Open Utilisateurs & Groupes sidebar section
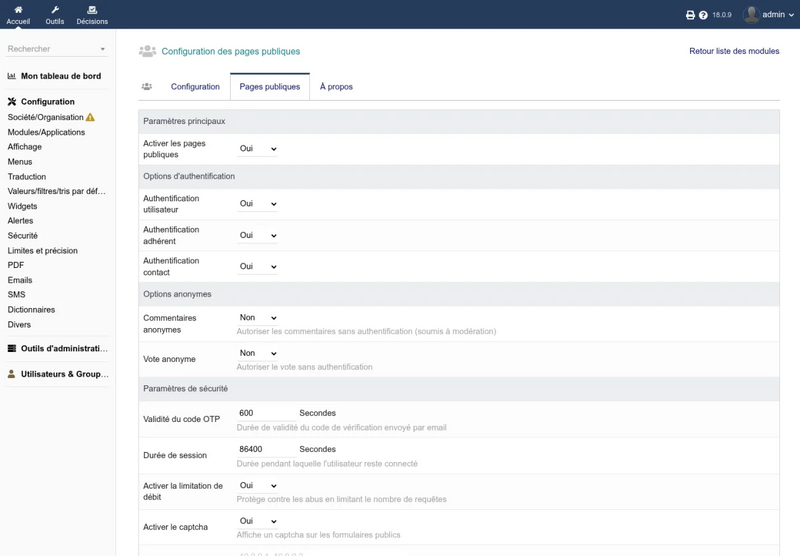 65,374
